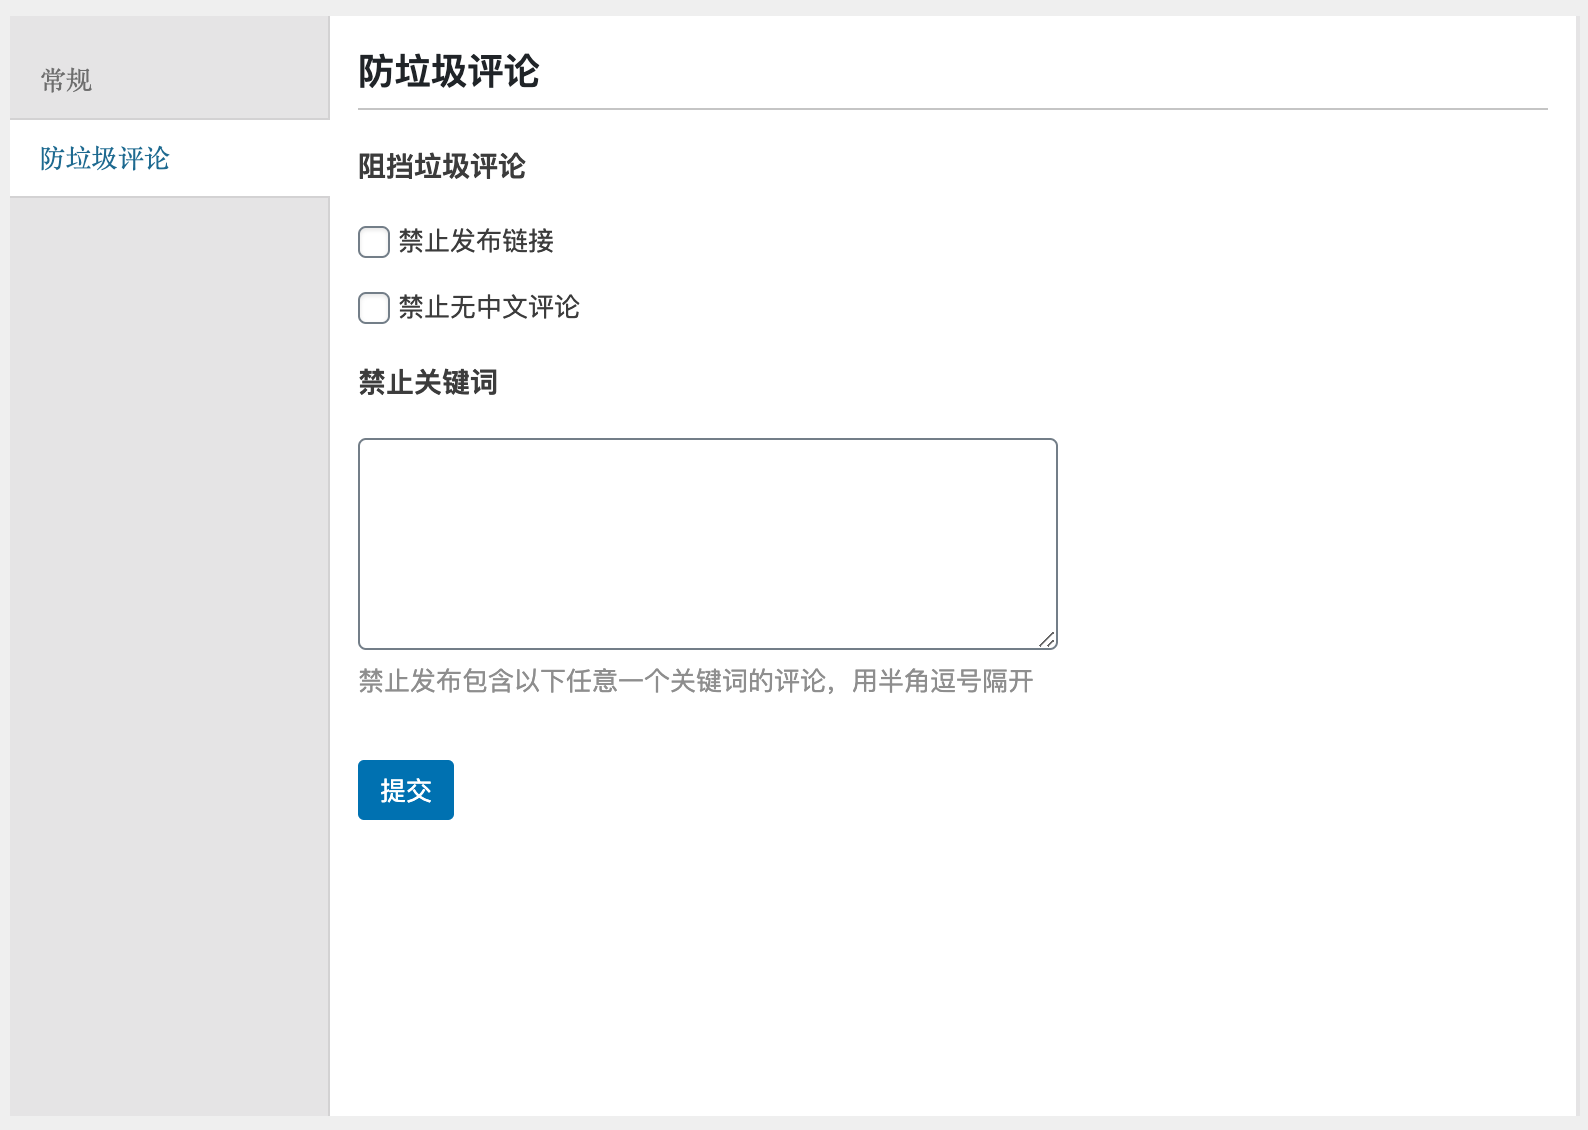The width and height of the screenshot is (1588, 1130).
Task: Open the general settings tab 常规
Action: 169,79
